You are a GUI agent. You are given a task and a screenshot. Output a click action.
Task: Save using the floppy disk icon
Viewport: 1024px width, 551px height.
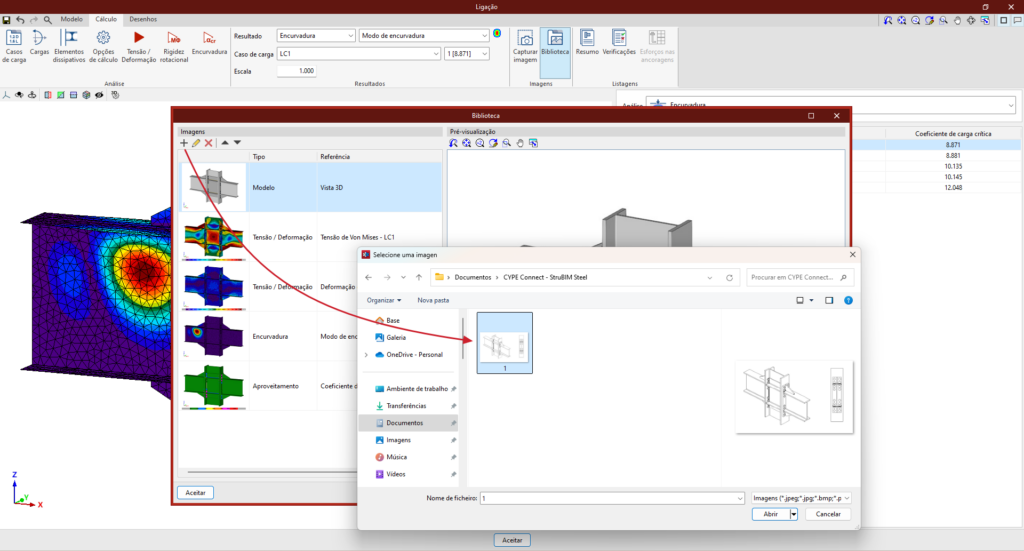click(x=7, y=20)
